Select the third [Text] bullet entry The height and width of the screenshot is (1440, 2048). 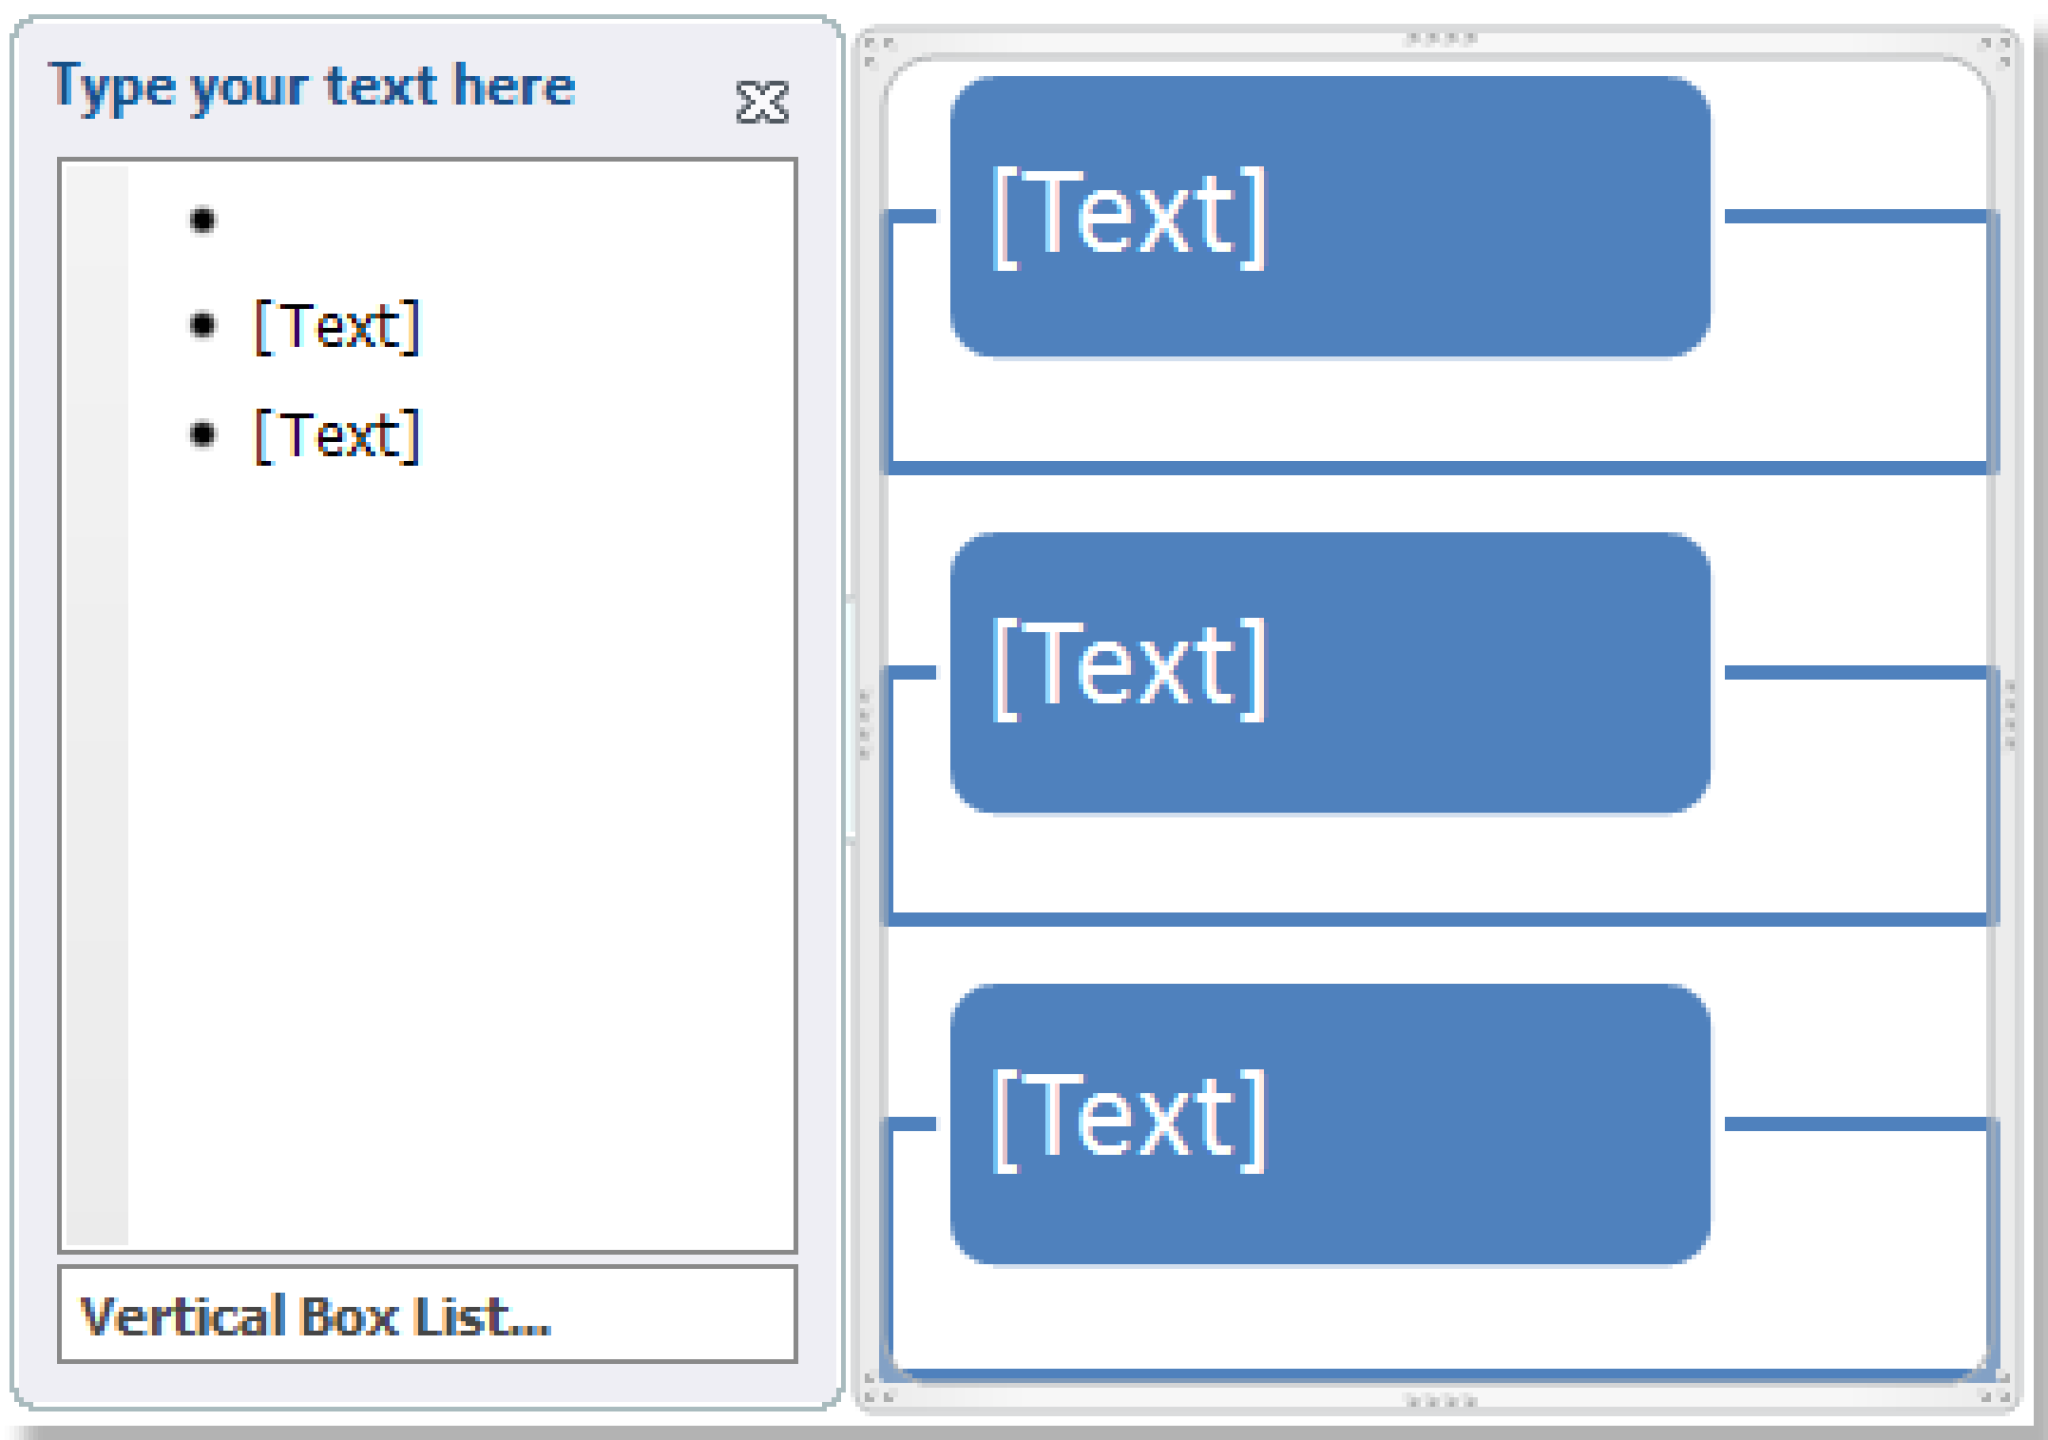pos(335,434)
